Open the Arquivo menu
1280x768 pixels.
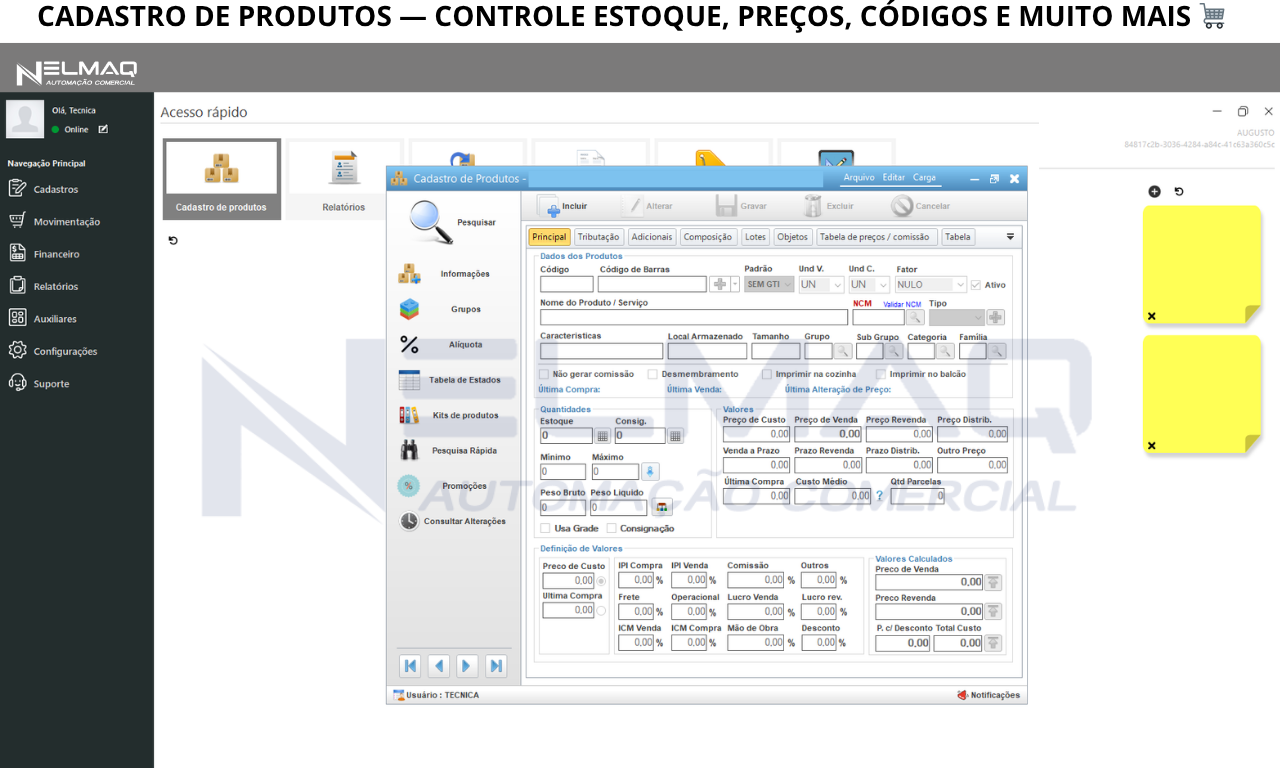point(859,178)
